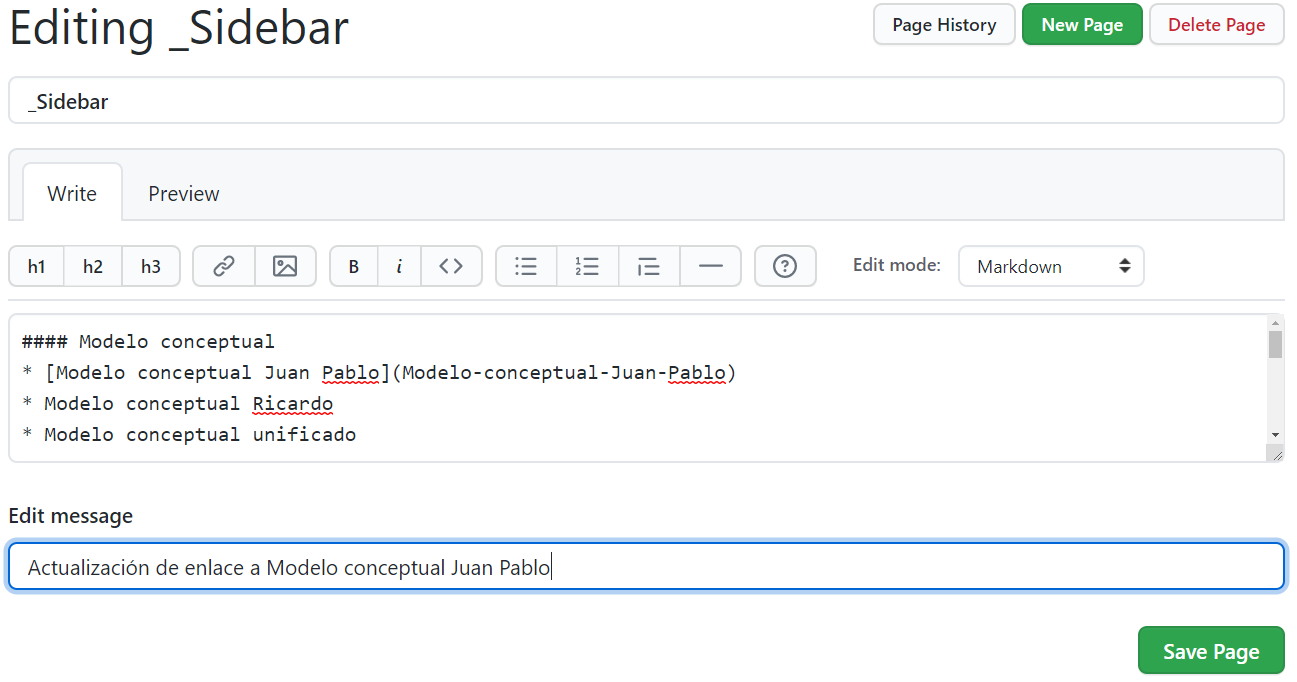Insert an image with the image icon
Viewport: 1297px width, 682px height.
(286, 266)
